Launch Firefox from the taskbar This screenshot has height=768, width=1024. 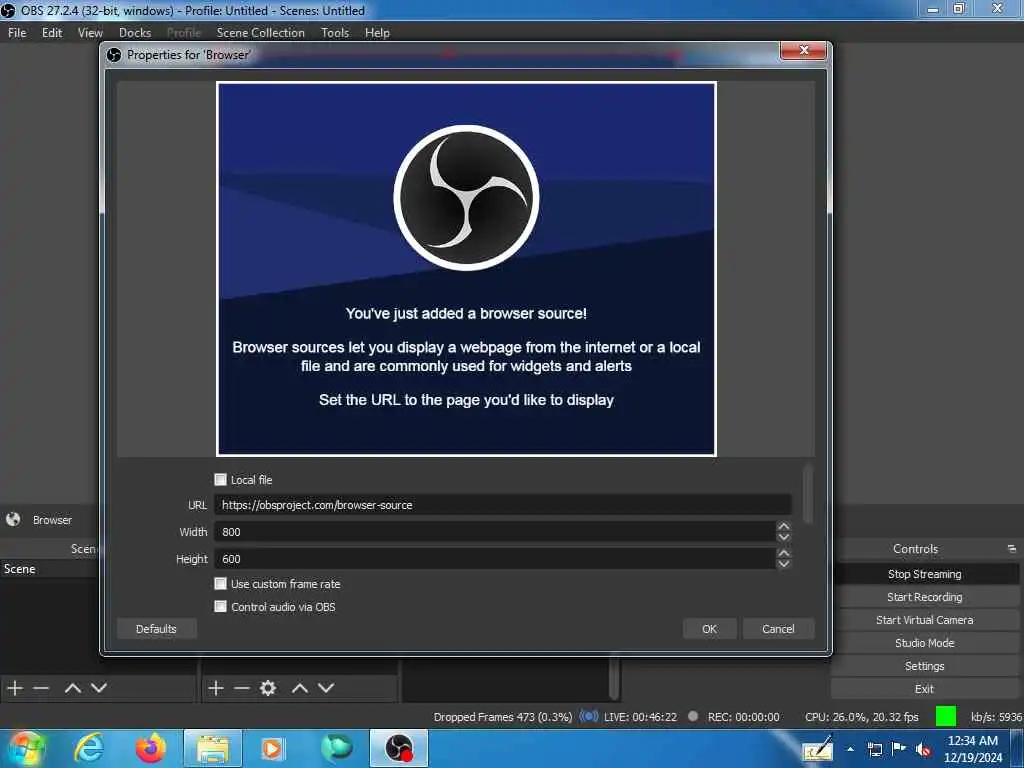coord(150,748)
